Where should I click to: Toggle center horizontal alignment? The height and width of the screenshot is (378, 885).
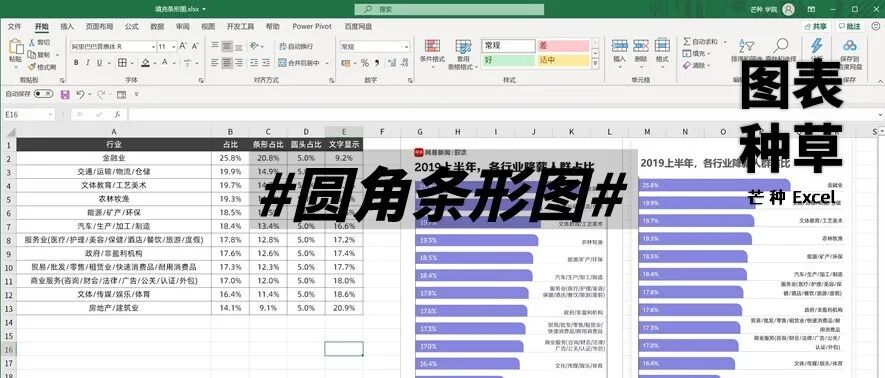point(227,63)
